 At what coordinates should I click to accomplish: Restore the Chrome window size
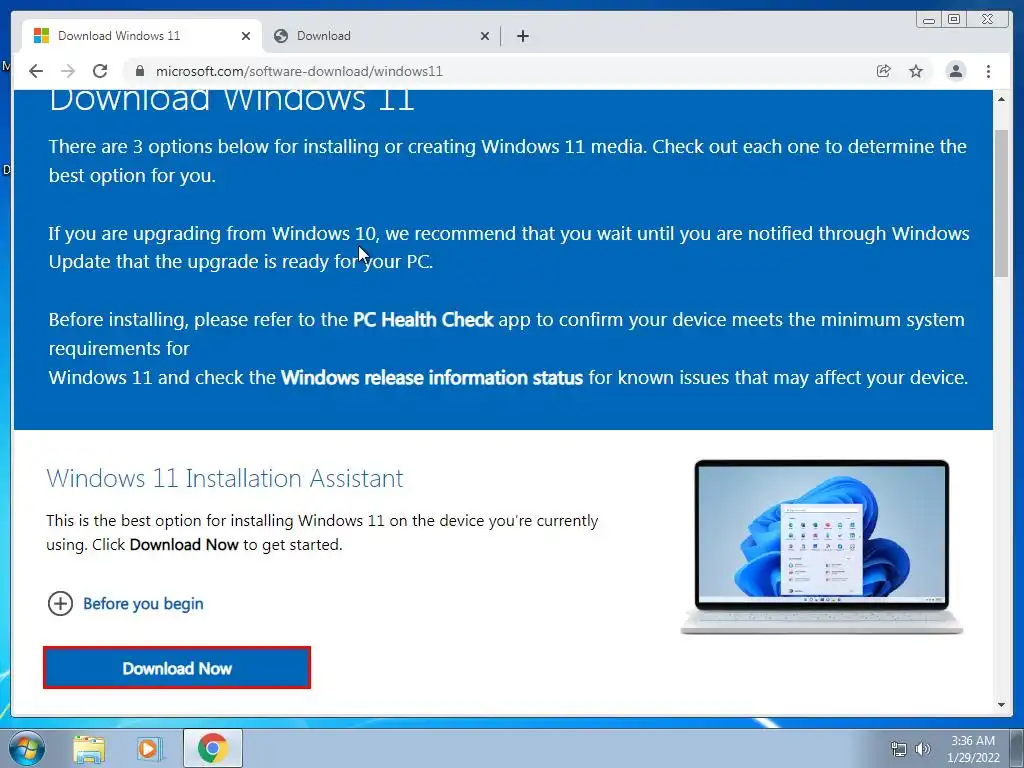954,20
